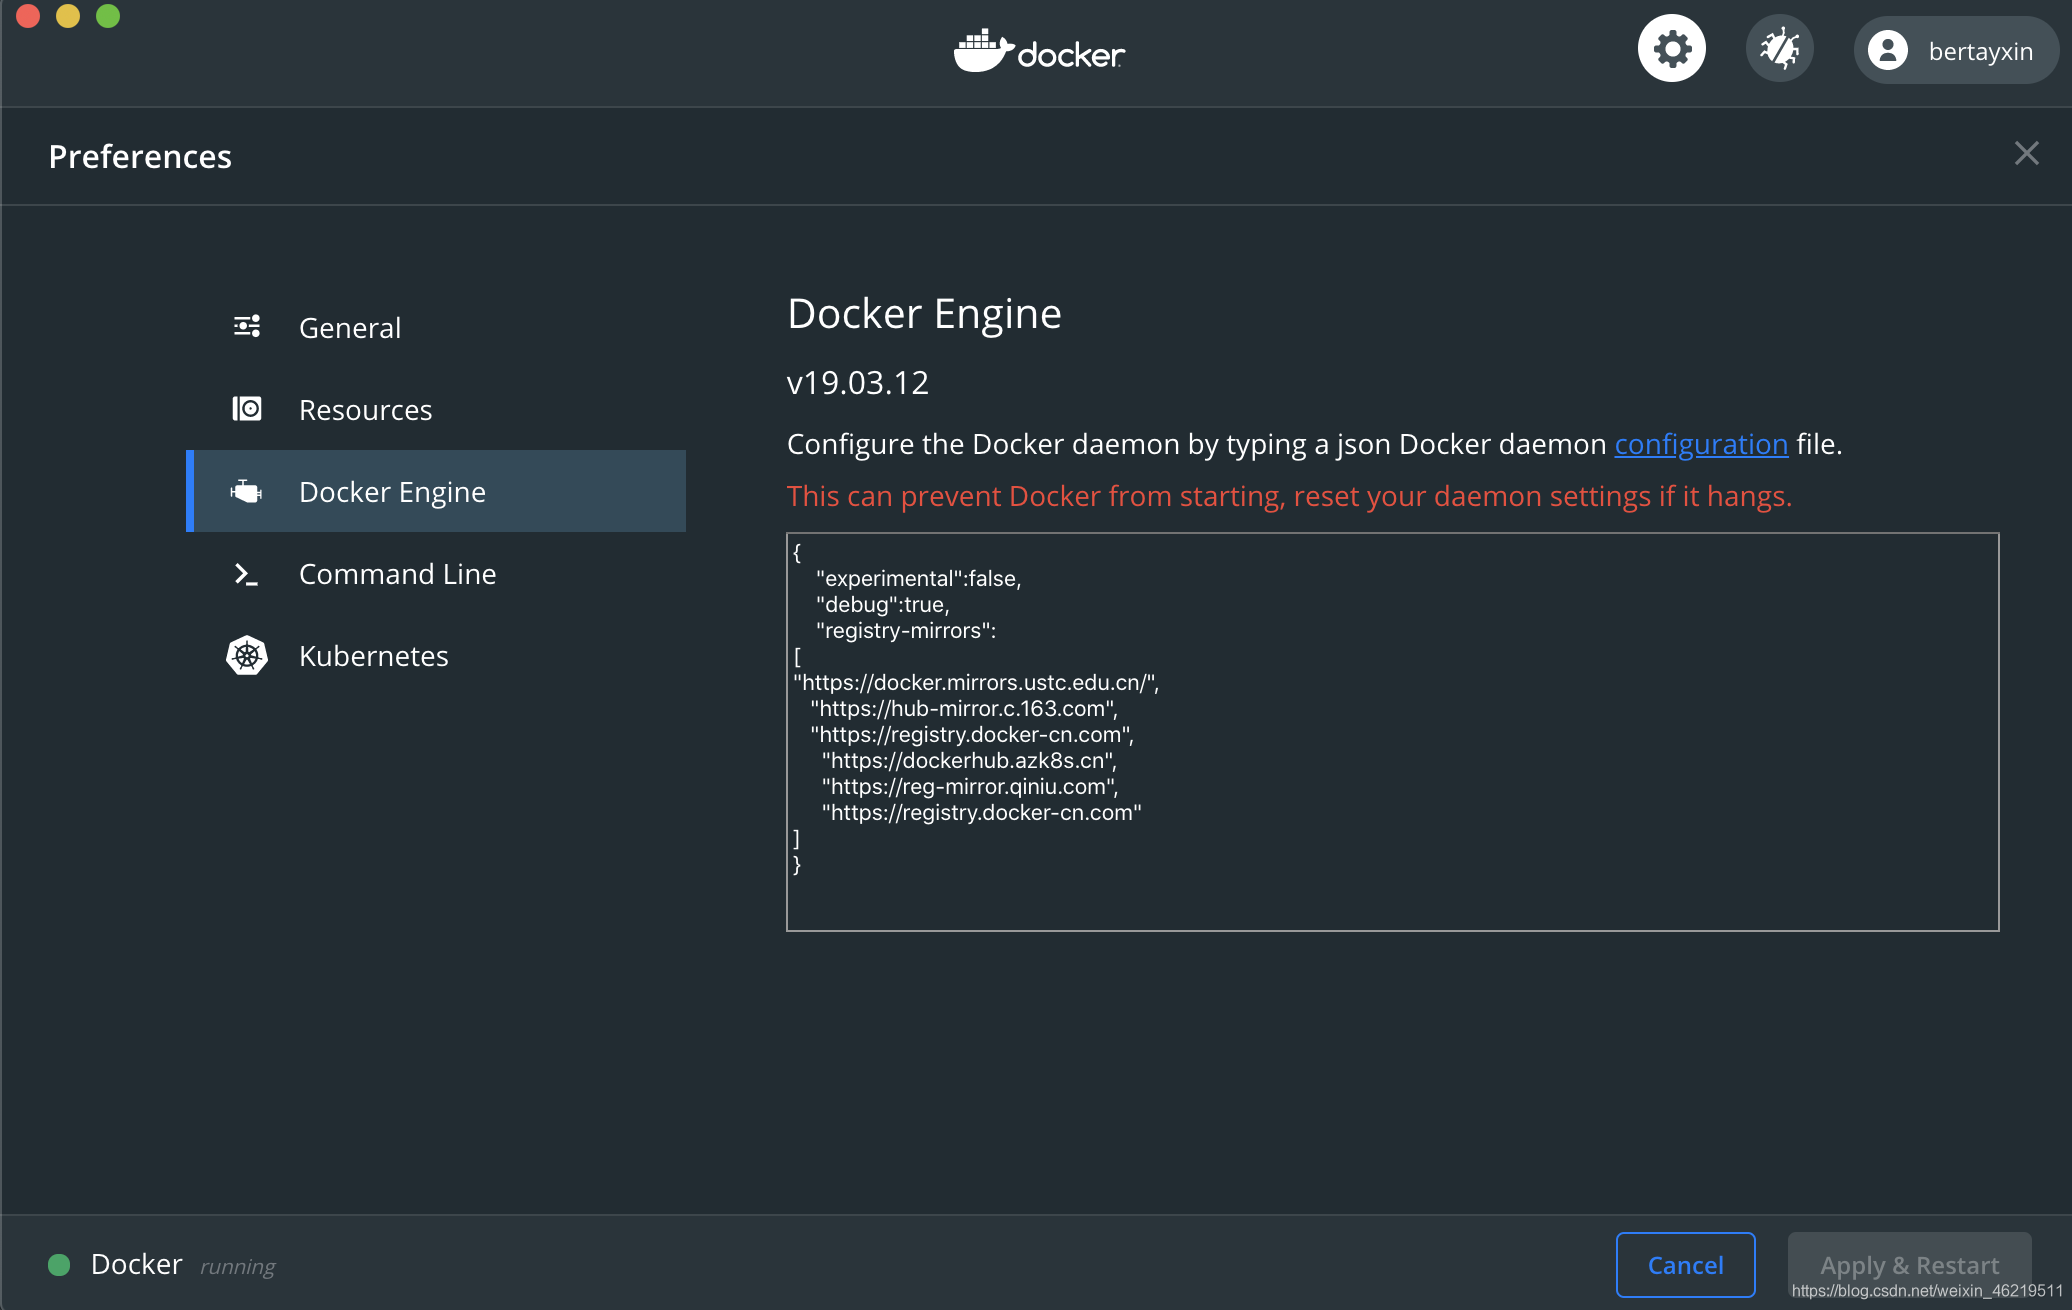Screen dimensions: 2072x1310
Task: Click the Resources sidebar icon
Action: tap(244, 407)
